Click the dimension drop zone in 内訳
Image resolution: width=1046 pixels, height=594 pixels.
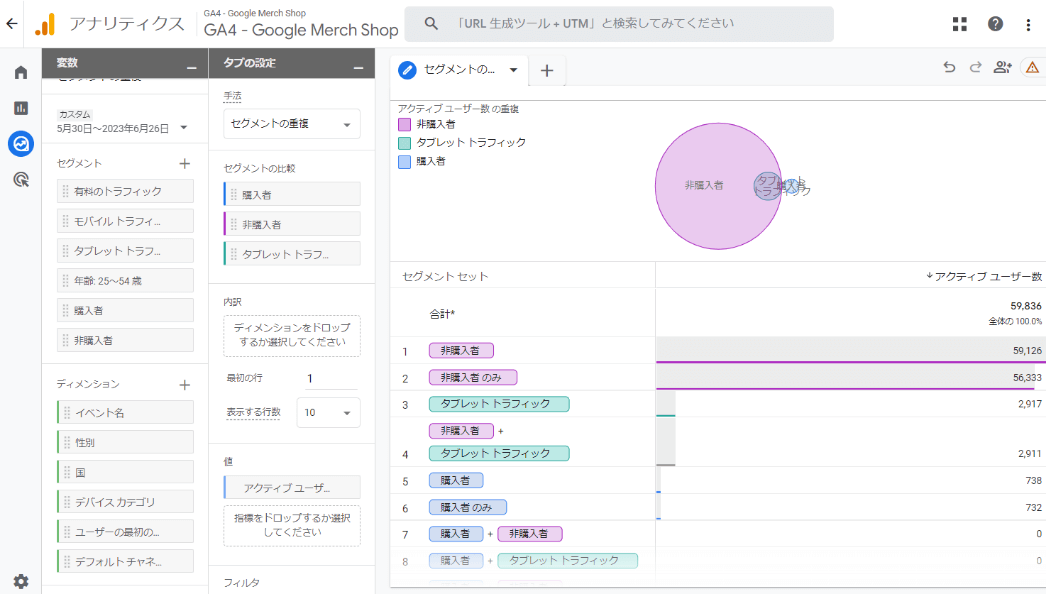pos(292,335)
